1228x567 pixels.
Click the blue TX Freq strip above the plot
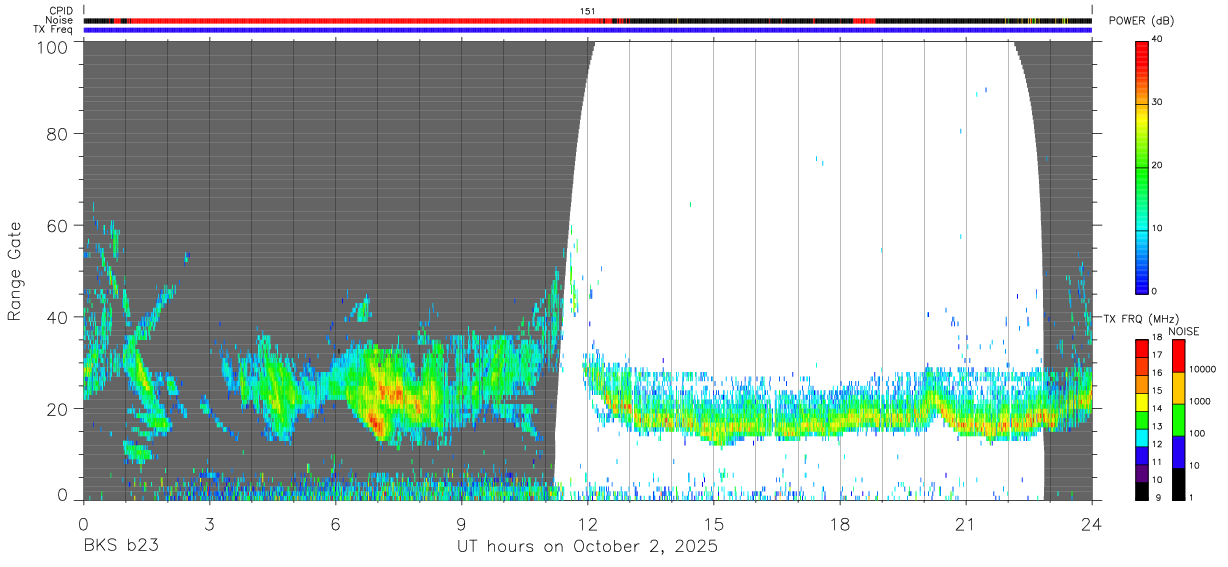pos(587,29)
